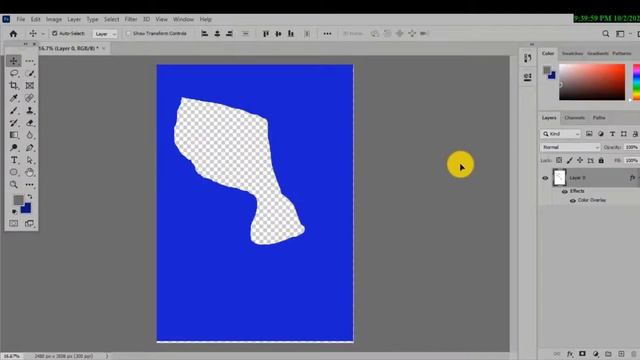Select the Gradient tool
Viewport: 640px width, 360px height.
pos(13,135)
